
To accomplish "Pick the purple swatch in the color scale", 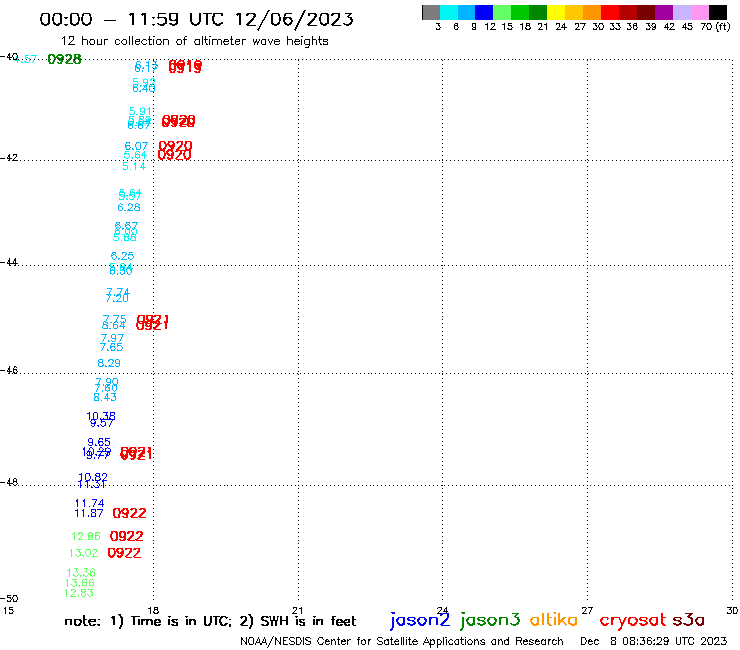I will click(x=664, y=12).
